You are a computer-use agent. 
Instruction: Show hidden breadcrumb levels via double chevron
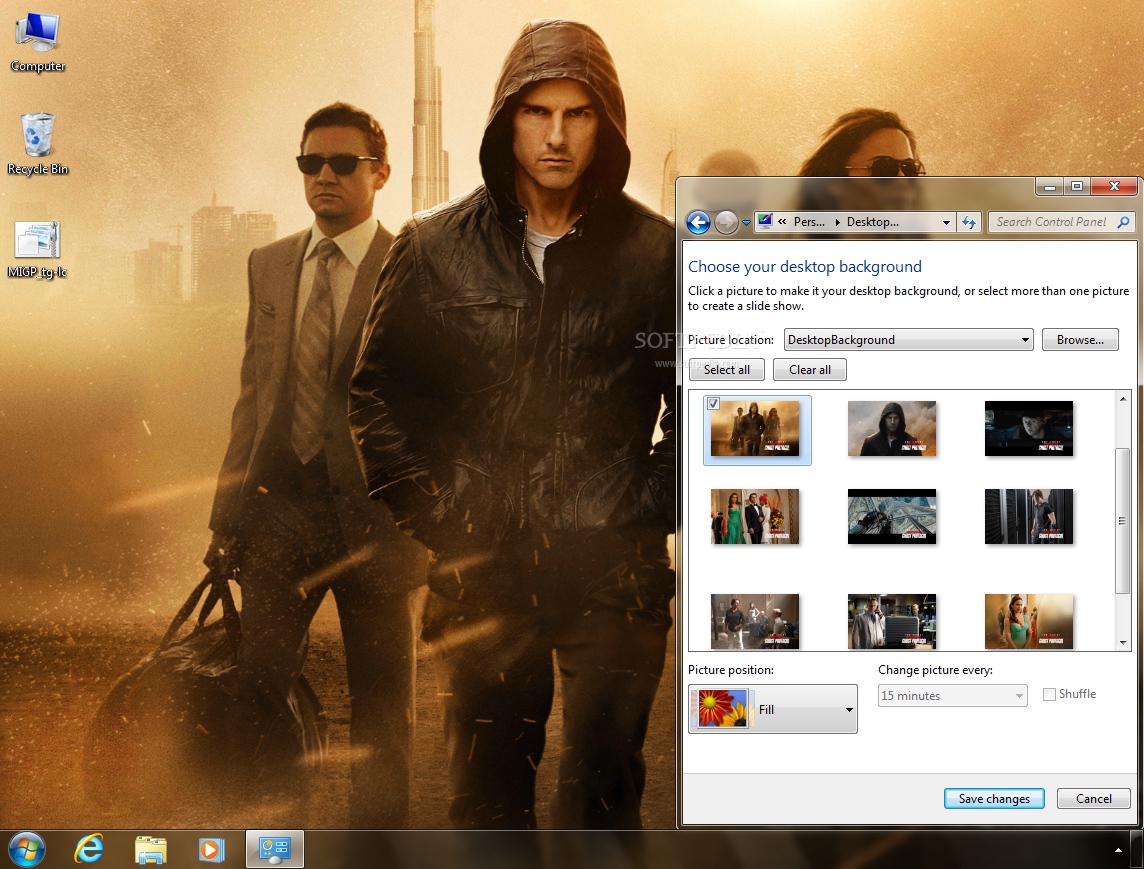coord(782,222)
